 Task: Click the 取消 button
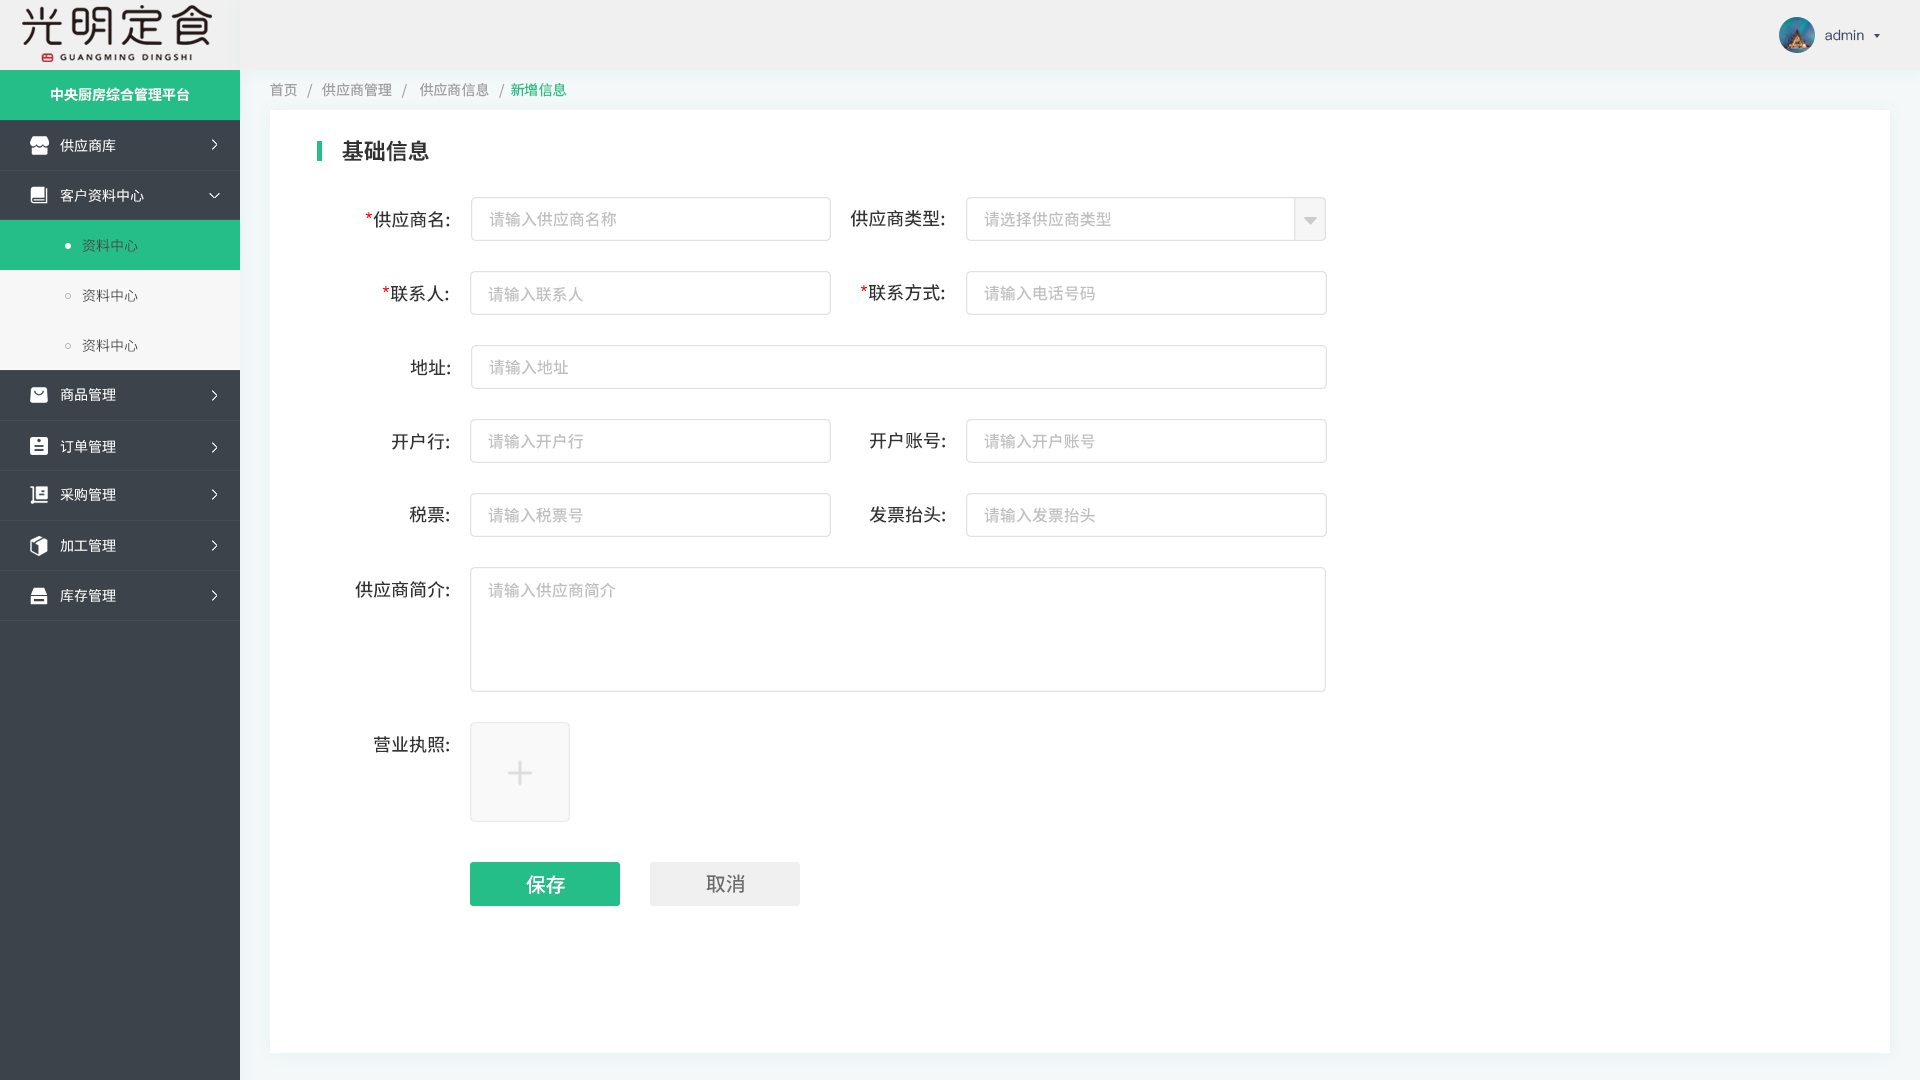[x=725, y=884]
